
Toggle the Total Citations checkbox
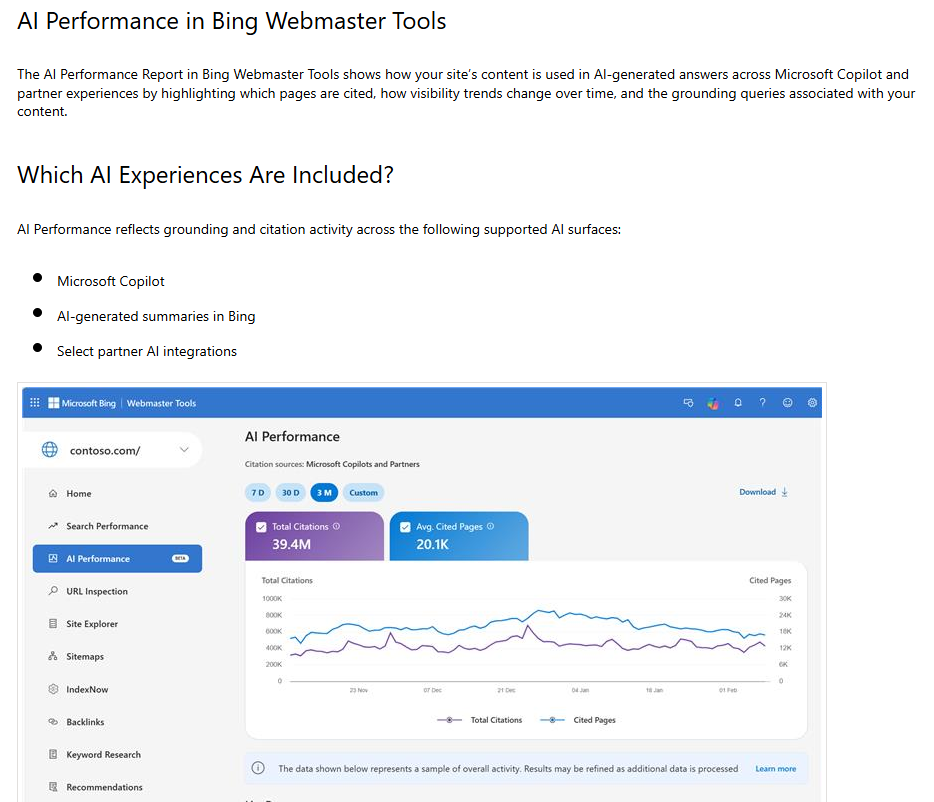[x=261, y=527]
